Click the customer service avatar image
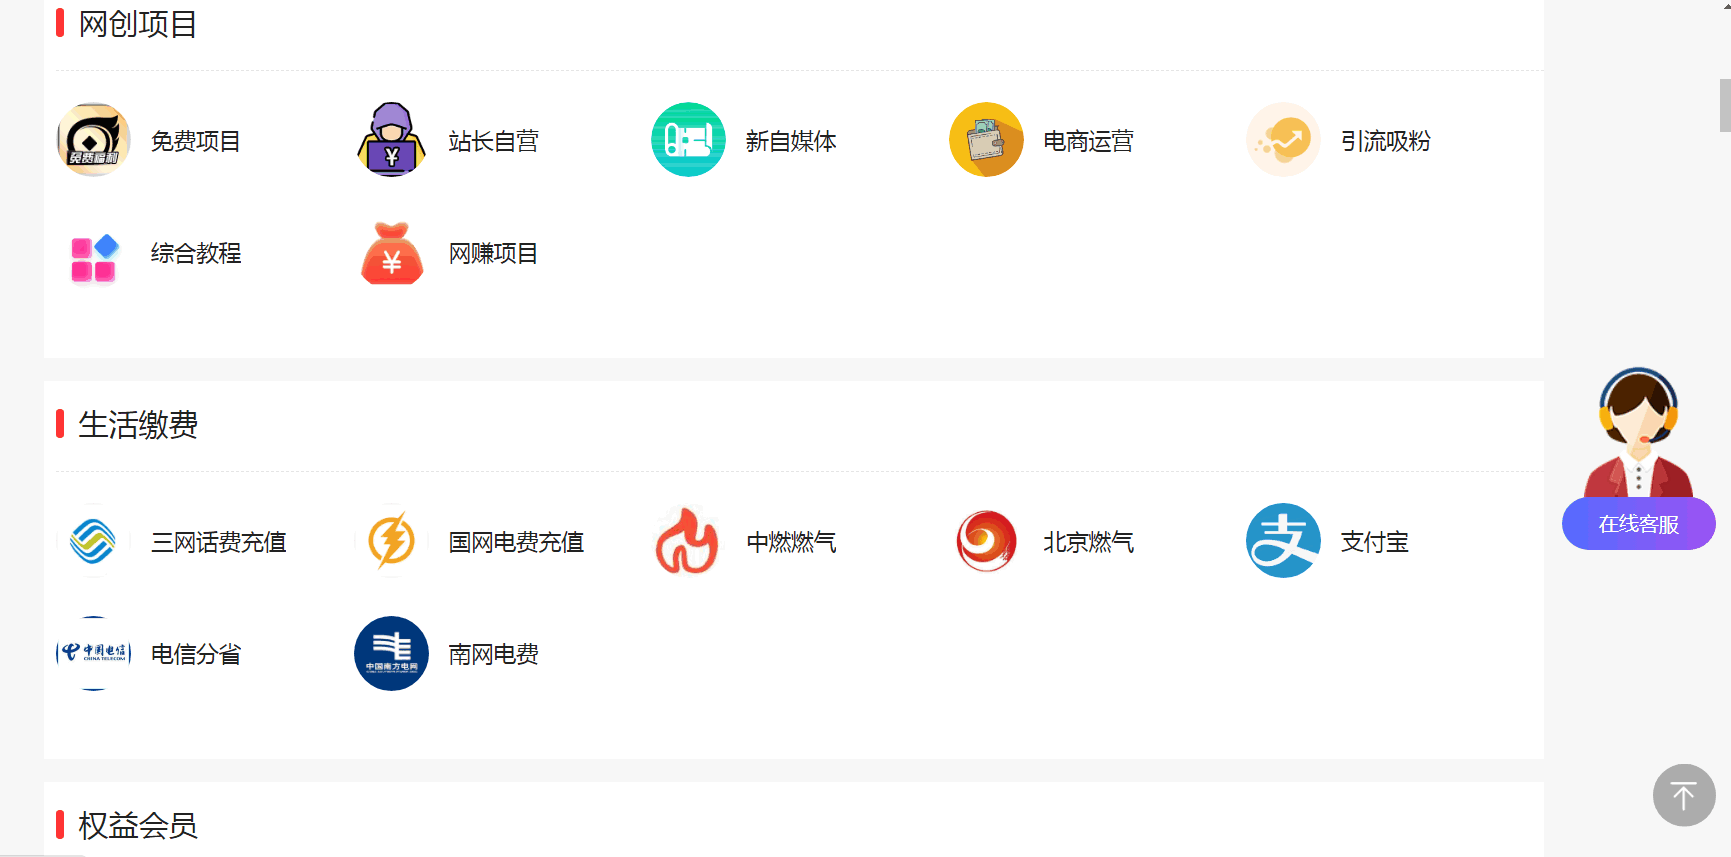The height and width of the screenshot is (857, 1731). pos(1638,432)
